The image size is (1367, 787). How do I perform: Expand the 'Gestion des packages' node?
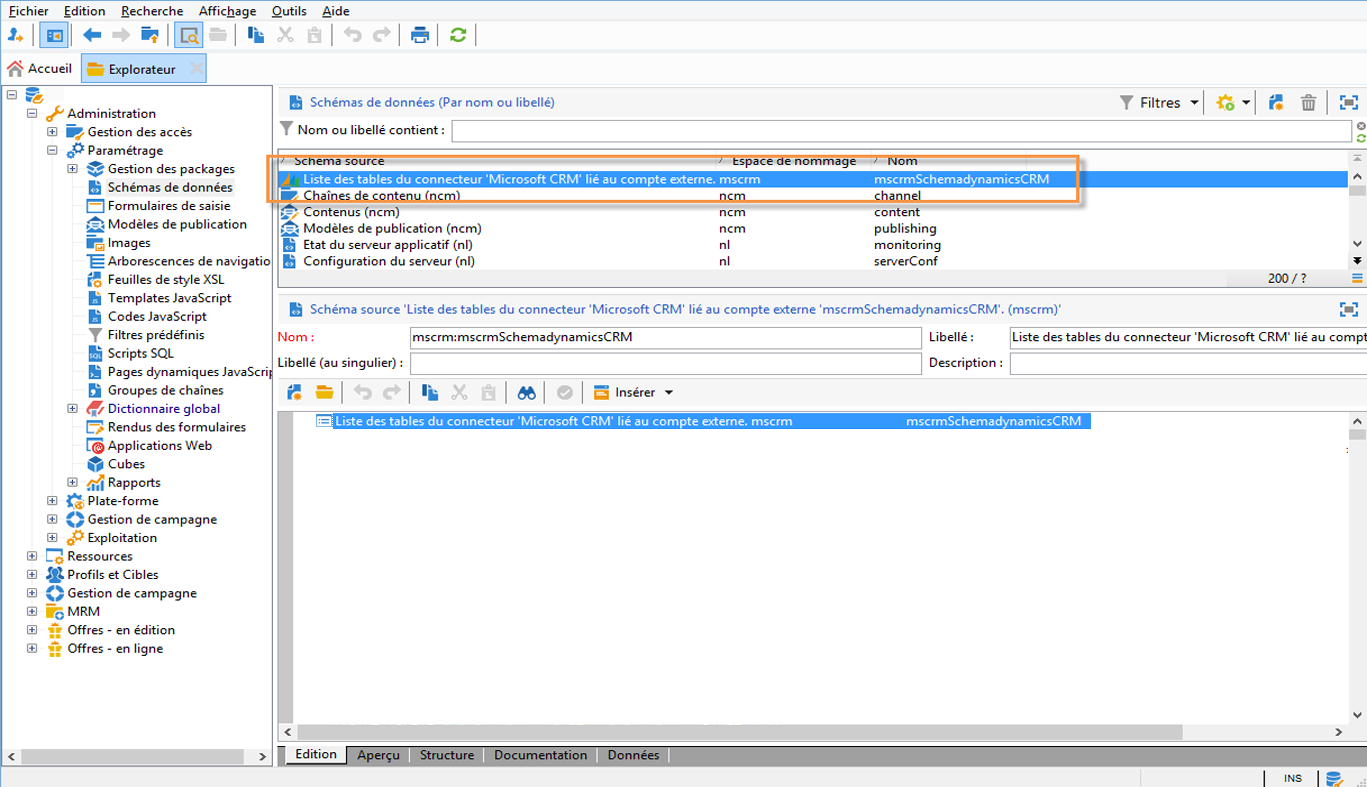tap(72, 168)
